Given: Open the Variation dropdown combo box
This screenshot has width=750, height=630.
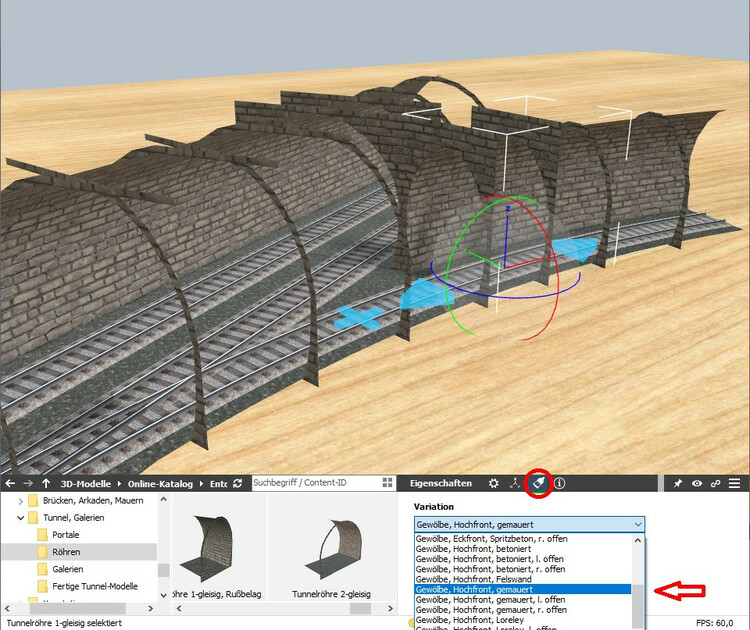Looking at the screenshot, I should click(529, 524).
